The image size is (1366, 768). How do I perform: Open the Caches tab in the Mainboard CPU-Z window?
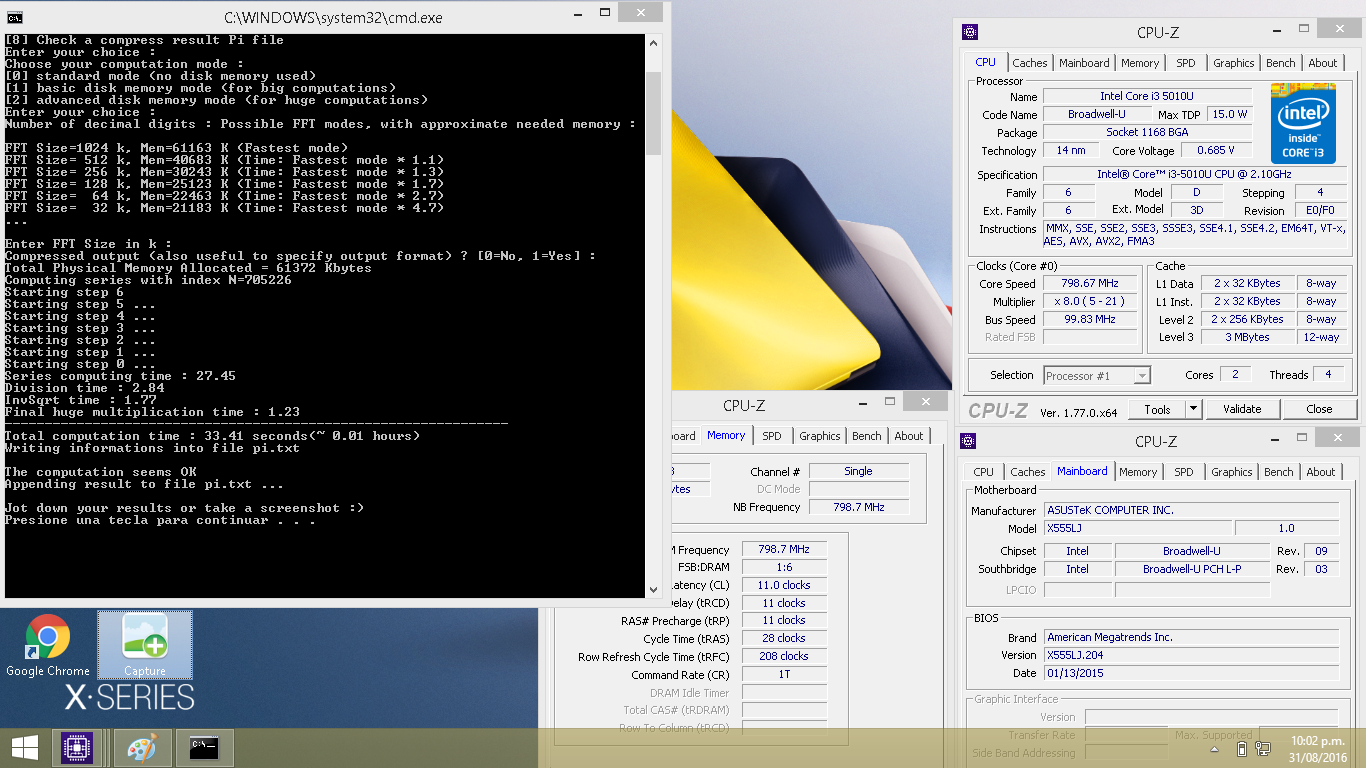click(1027, 472)
